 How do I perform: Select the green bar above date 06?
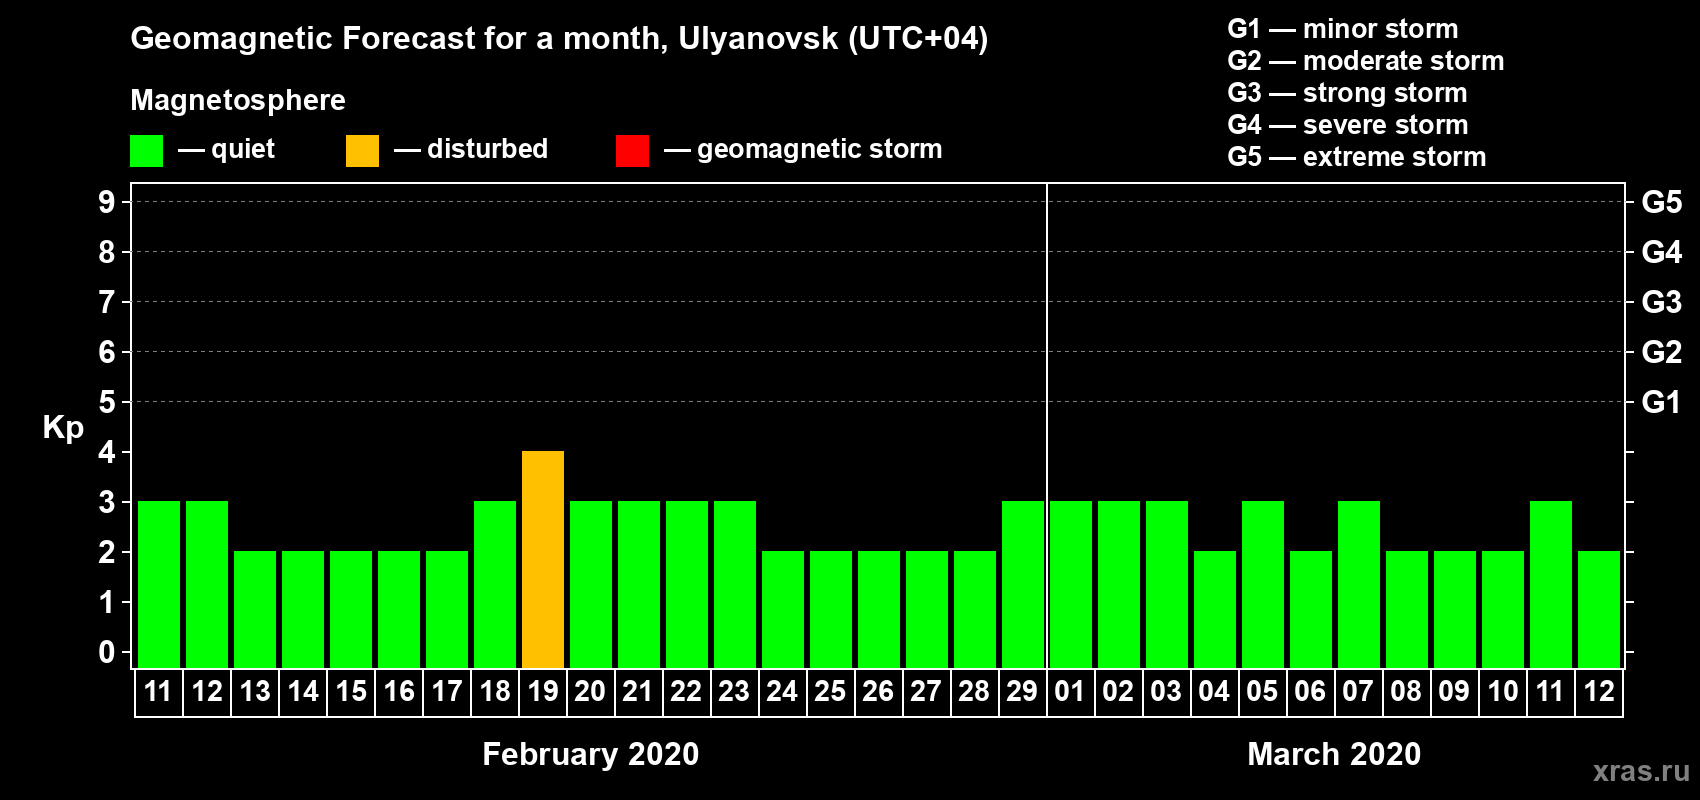[x=1311, y=610]
